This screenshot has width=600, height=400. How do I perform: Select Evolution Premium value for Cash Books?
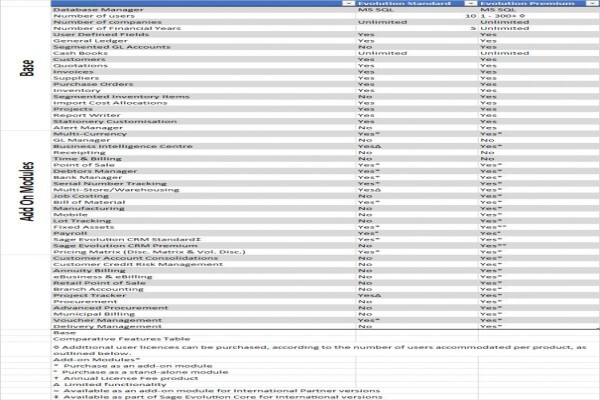pos(505,53)
